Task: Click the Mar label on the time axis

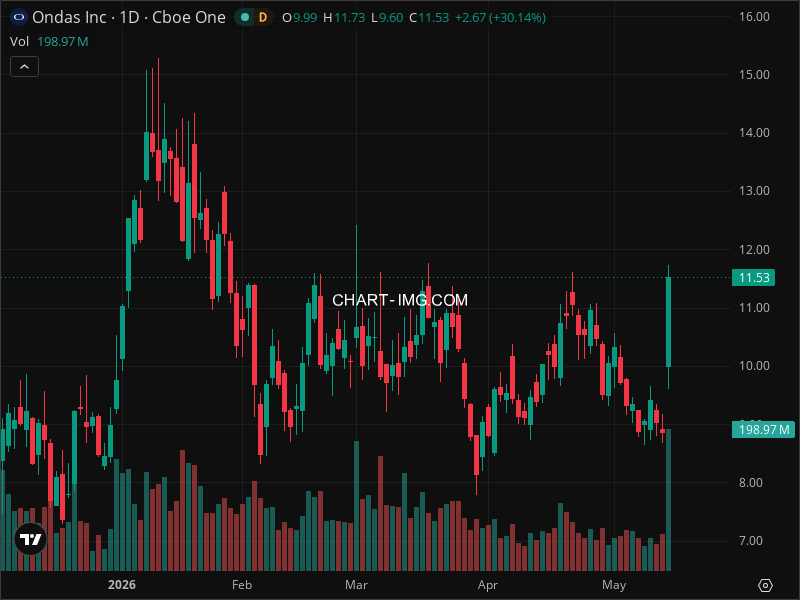Action: 356,585
